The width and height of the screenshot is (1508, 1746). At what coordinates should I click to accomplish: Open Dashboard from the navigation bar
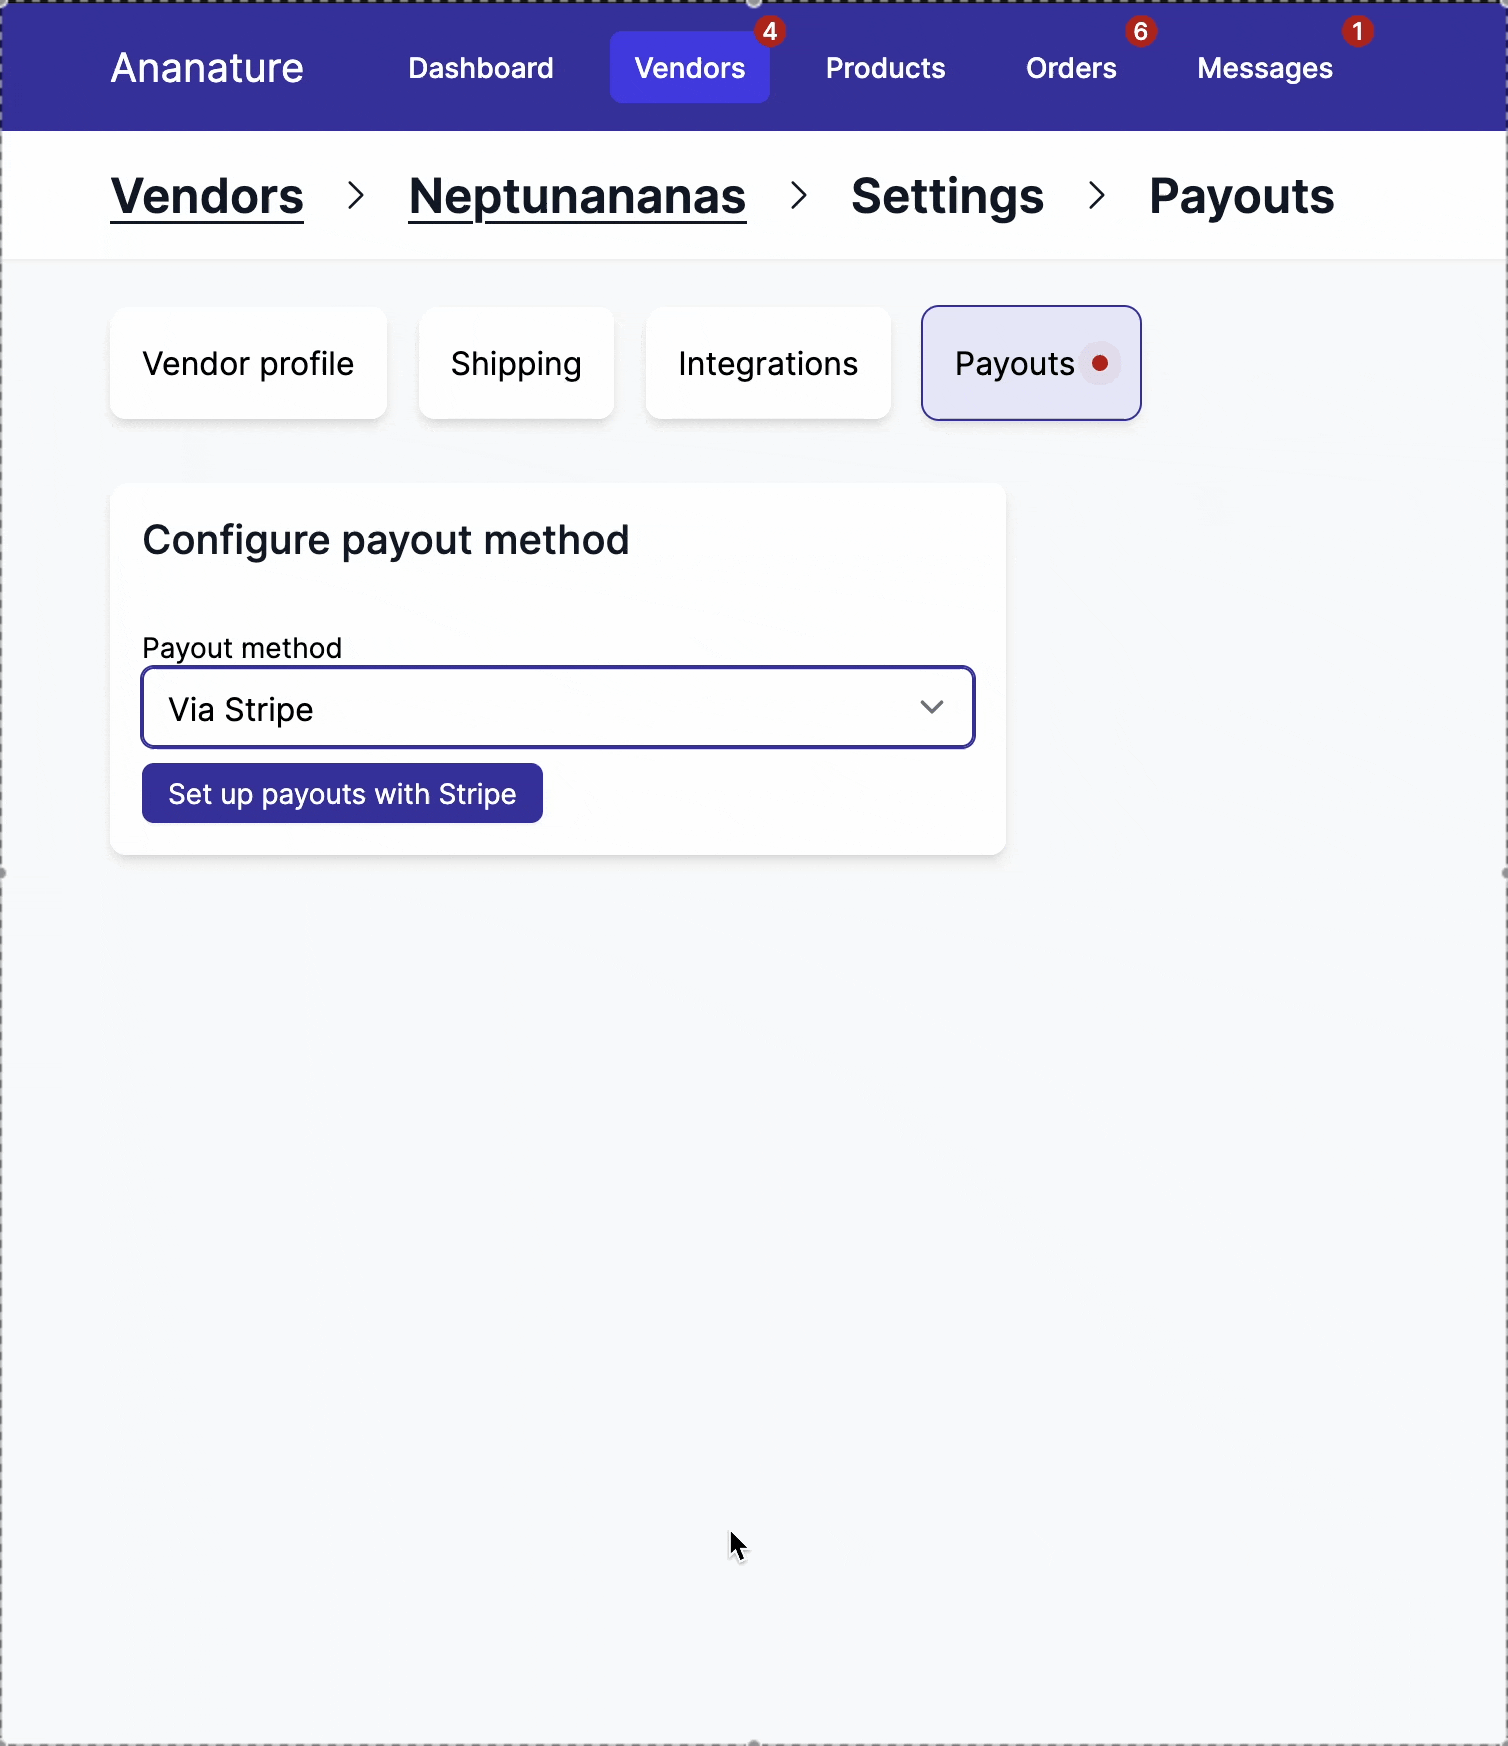click(x=480, y=67)
